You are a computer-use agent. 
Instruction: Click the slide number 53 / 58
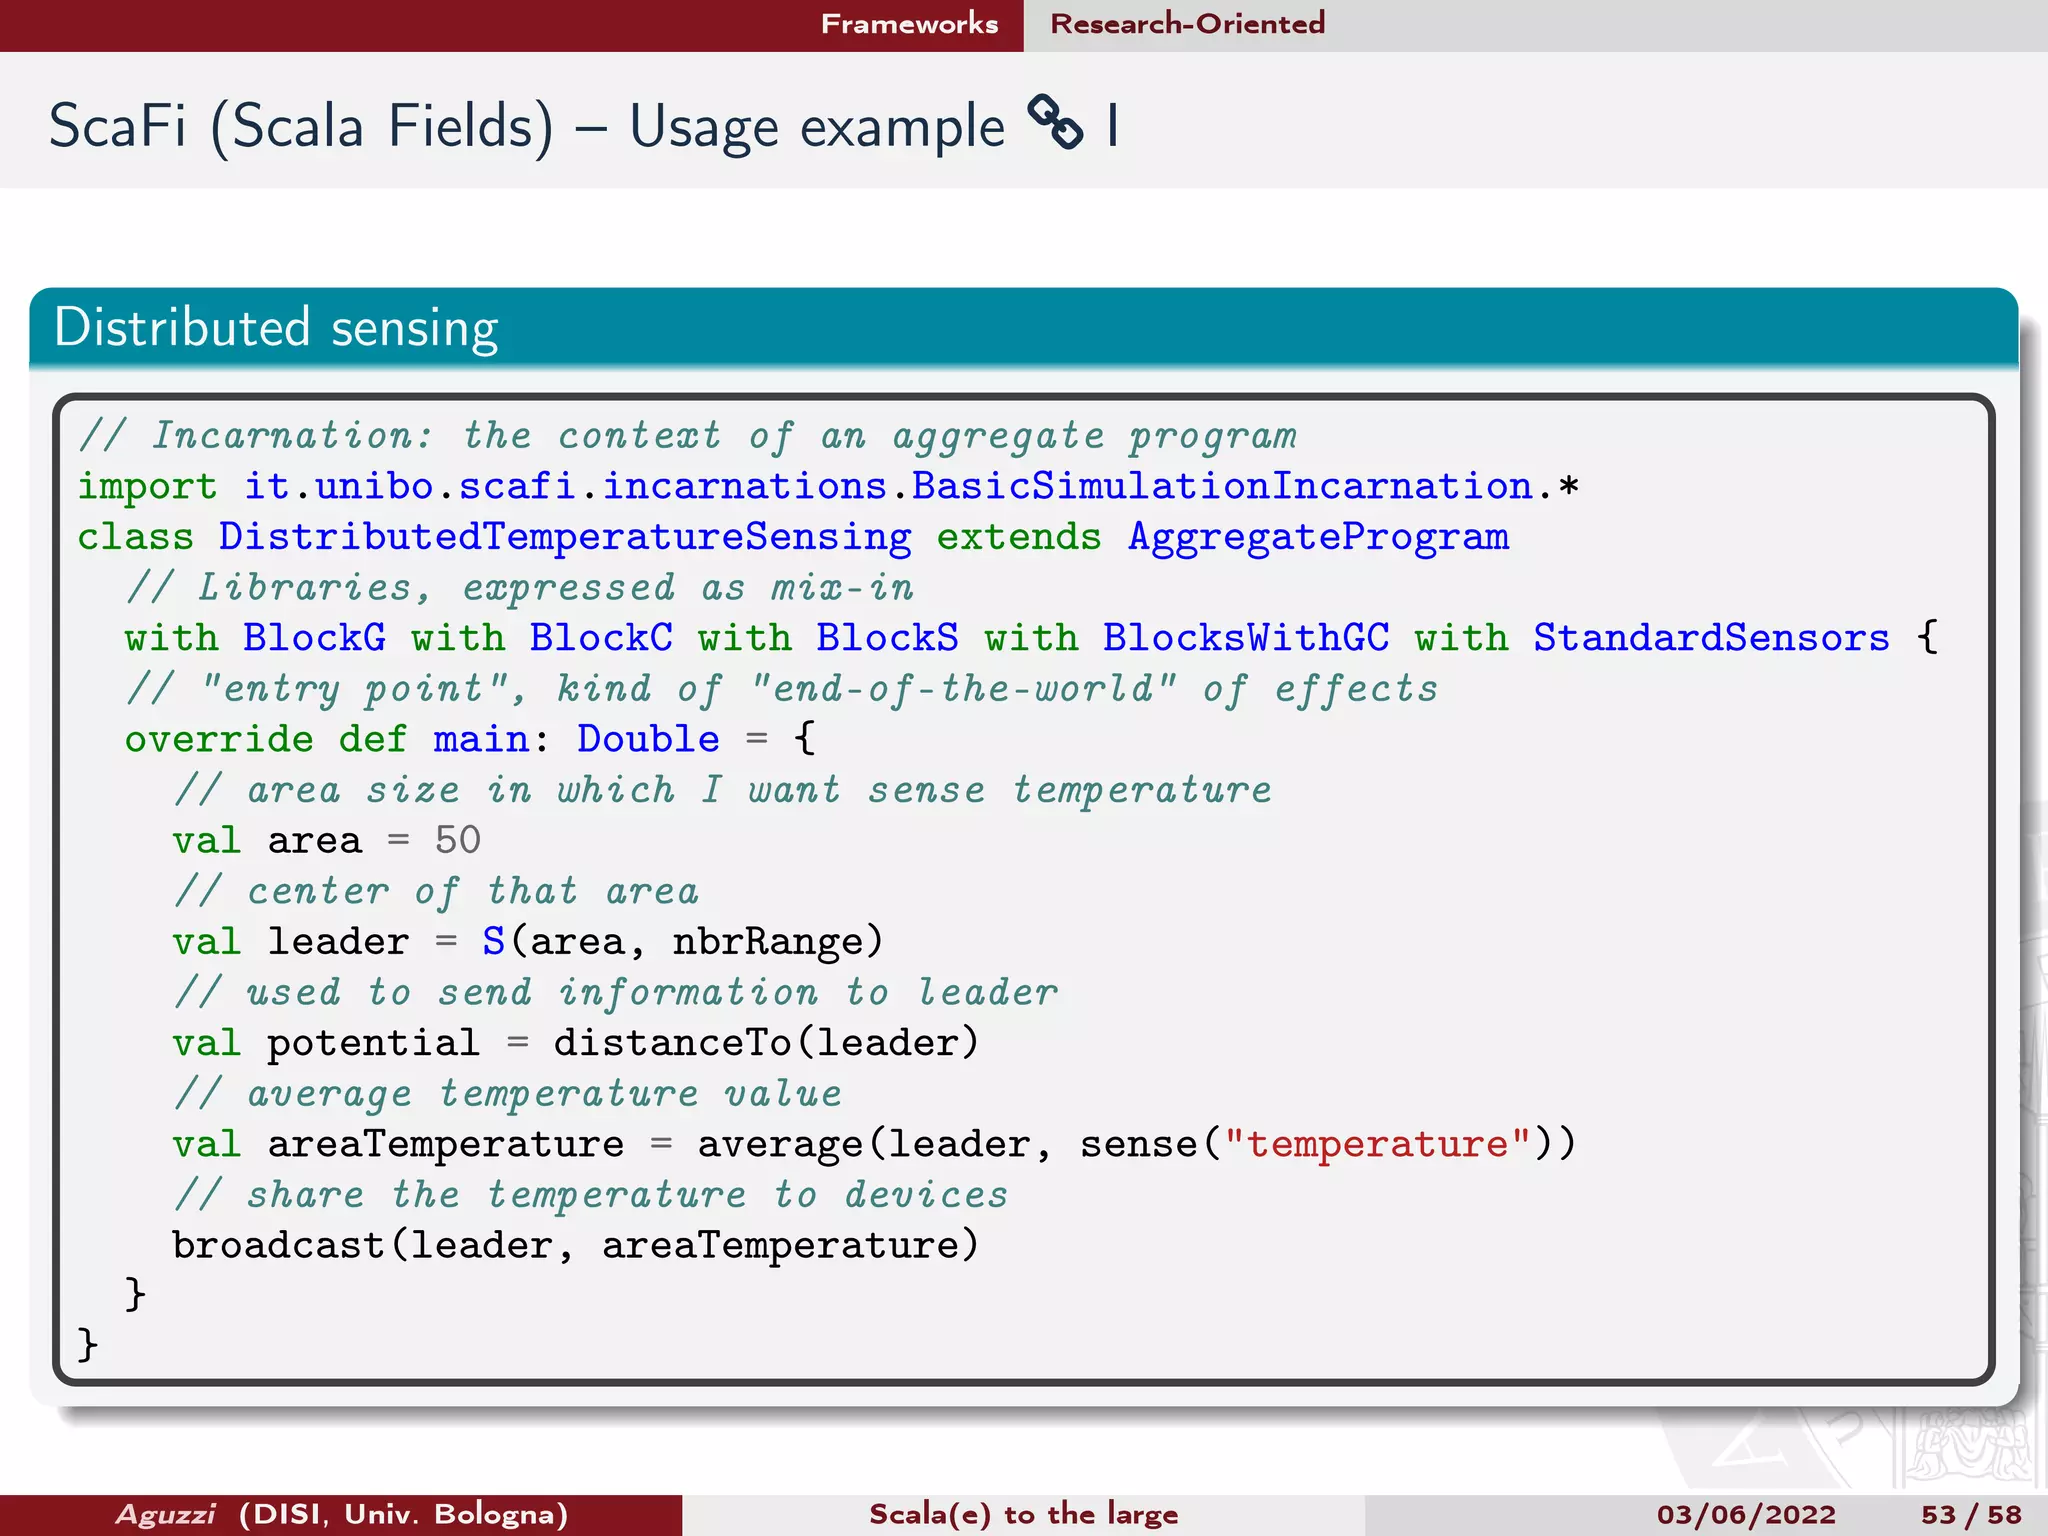1971,1514
